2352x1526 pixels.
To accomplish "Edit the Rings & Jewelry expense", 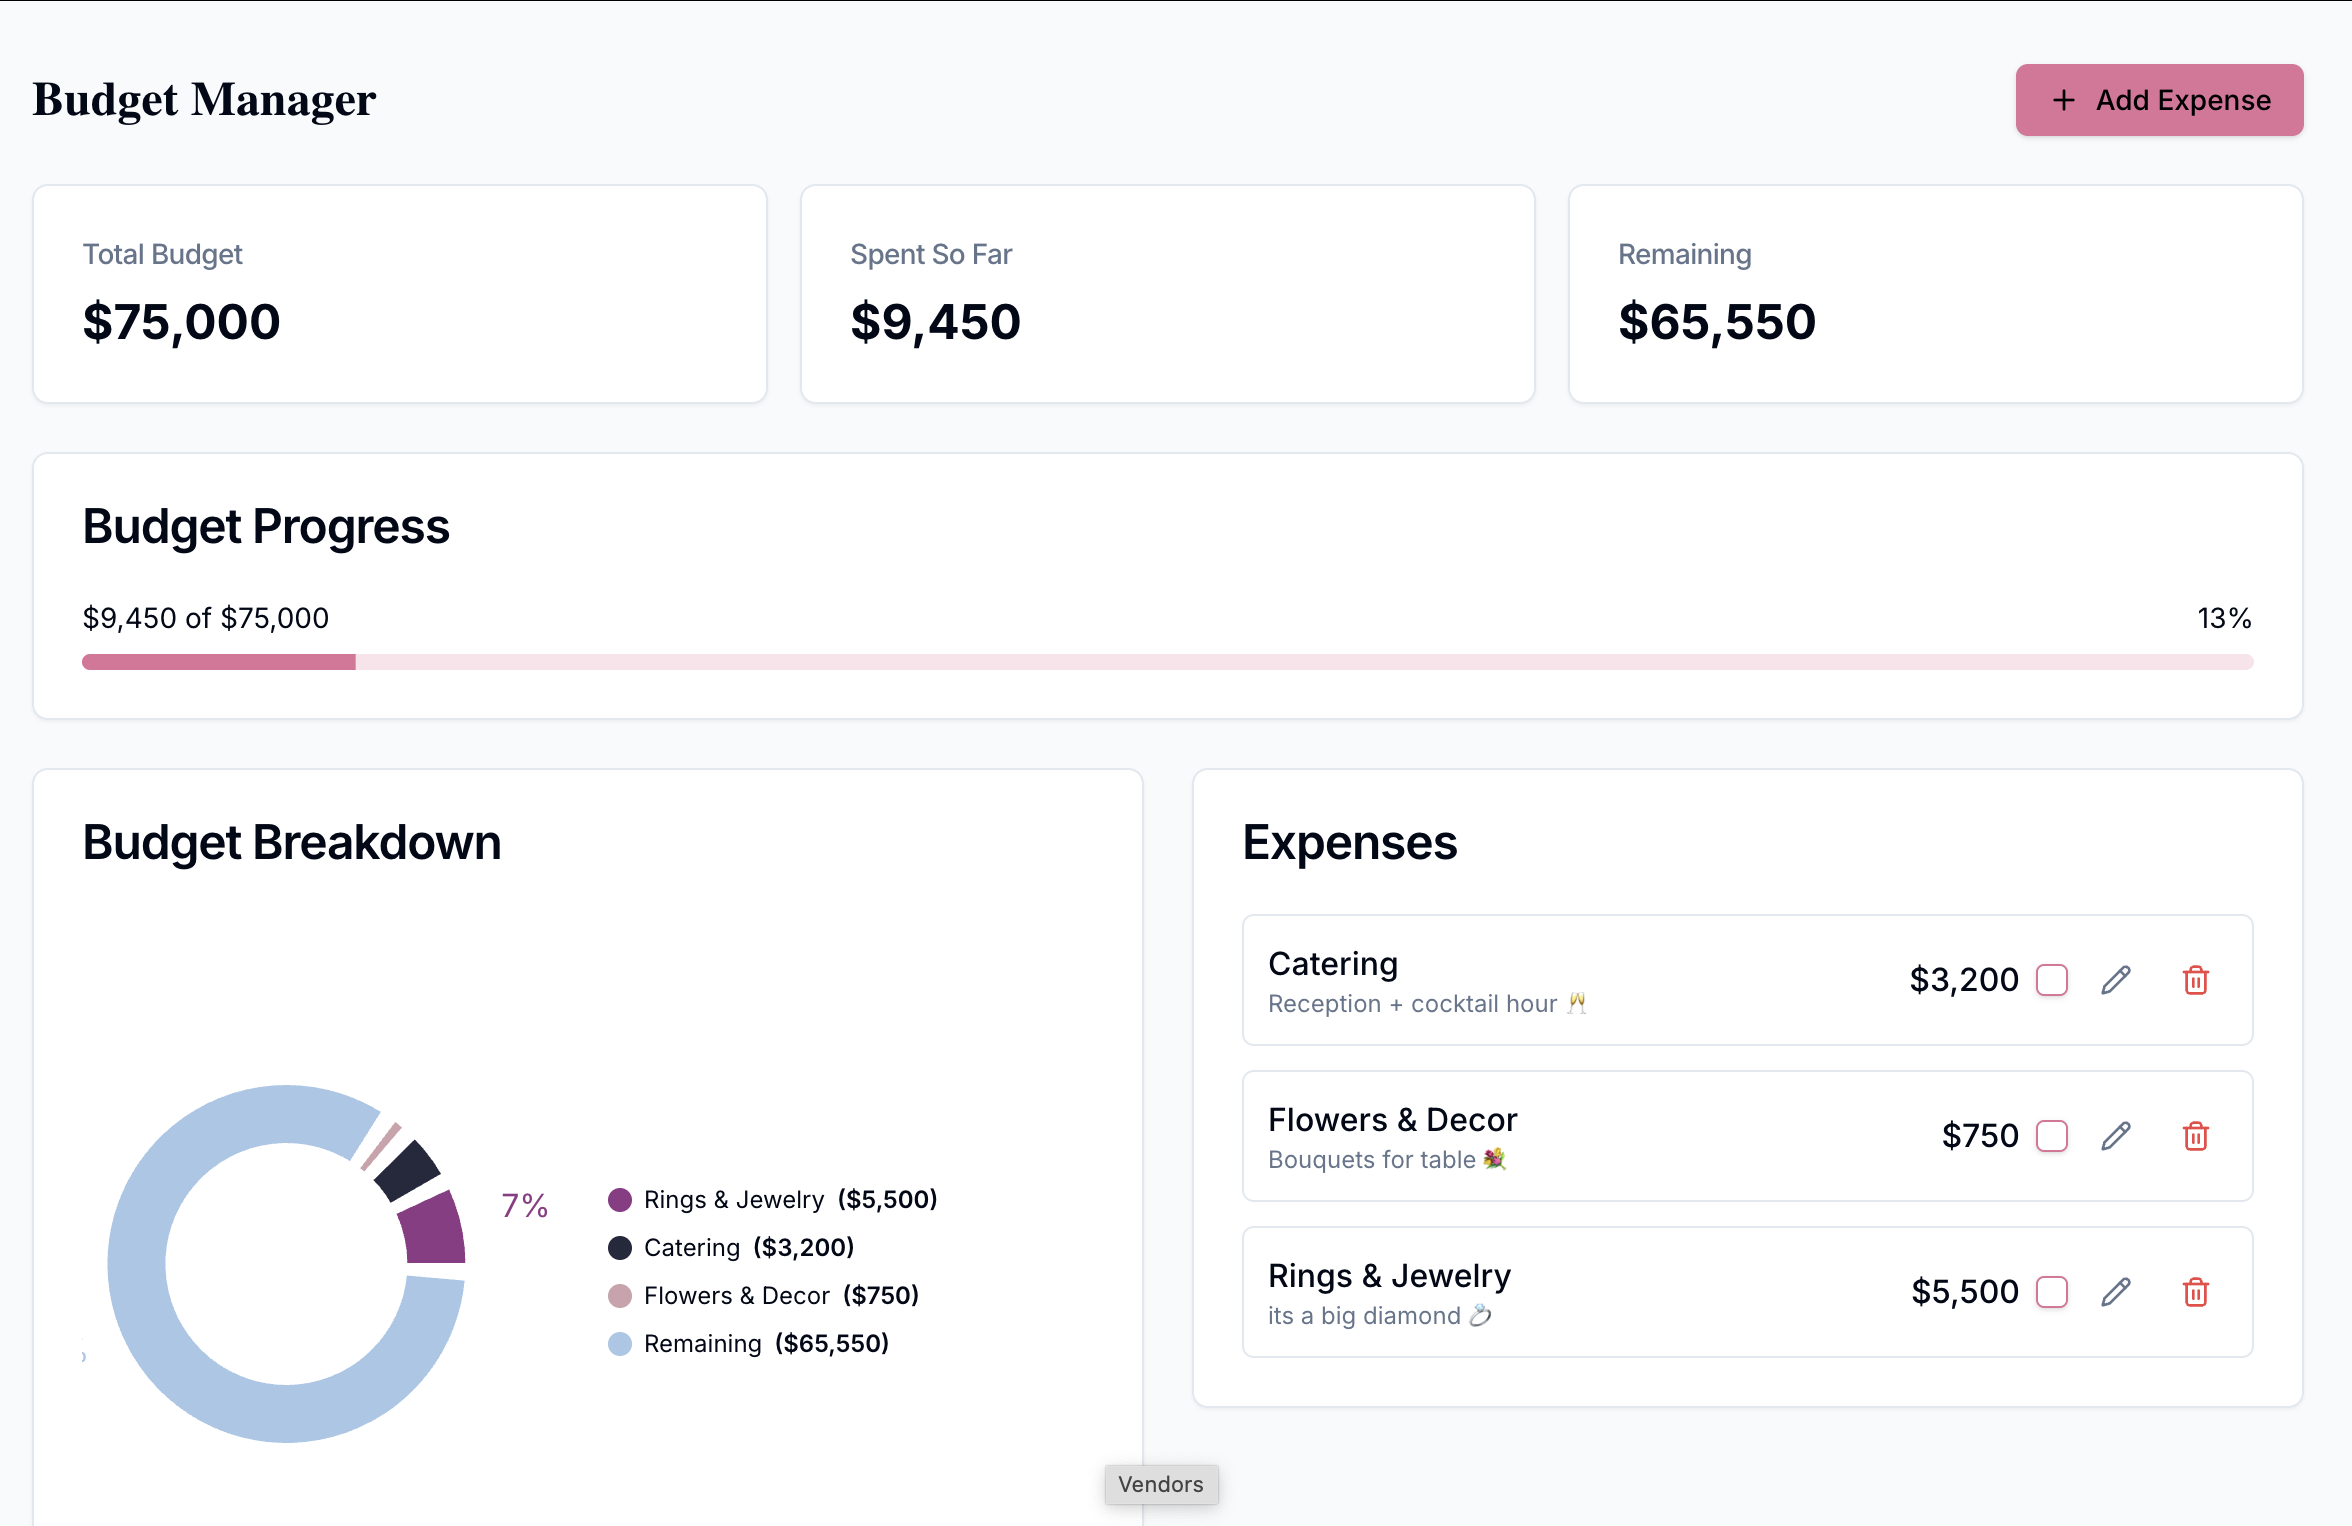I will (2116, 1292).
